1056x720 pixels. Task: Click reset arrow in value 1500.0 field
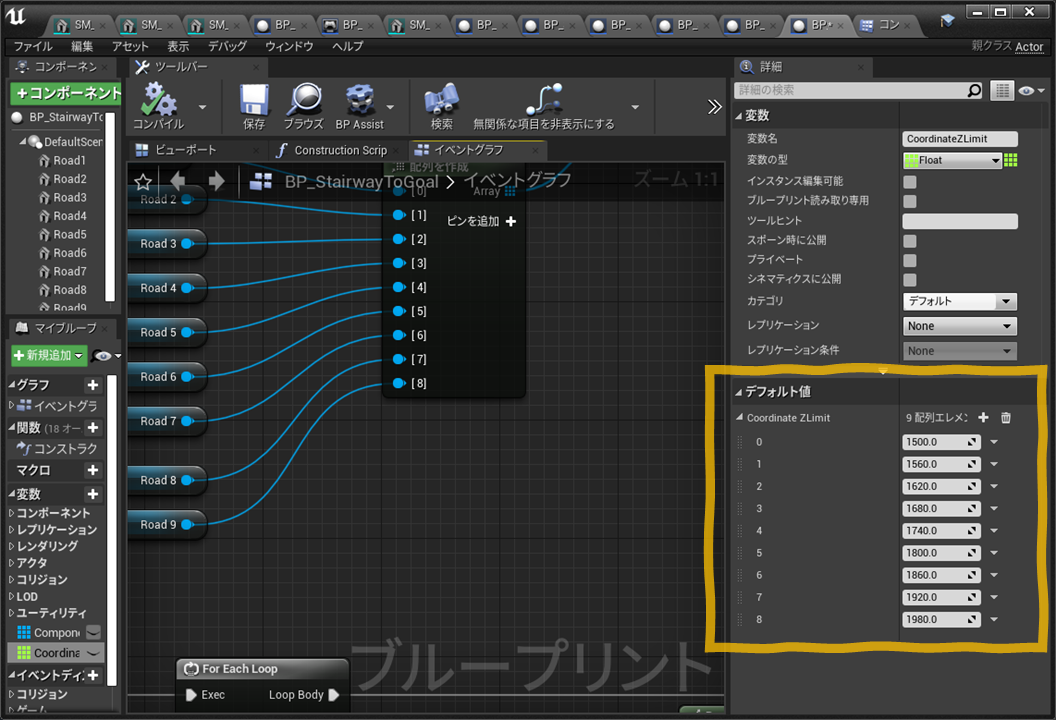[972, 442]
